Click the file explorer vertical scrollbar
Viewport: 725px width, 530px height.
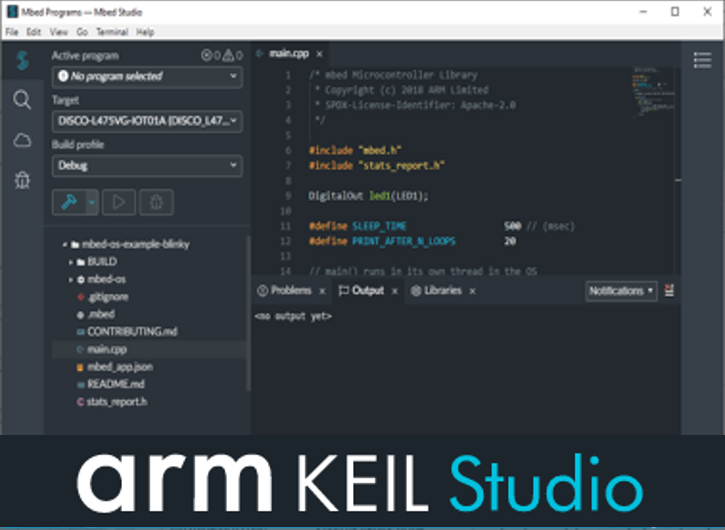249,314
